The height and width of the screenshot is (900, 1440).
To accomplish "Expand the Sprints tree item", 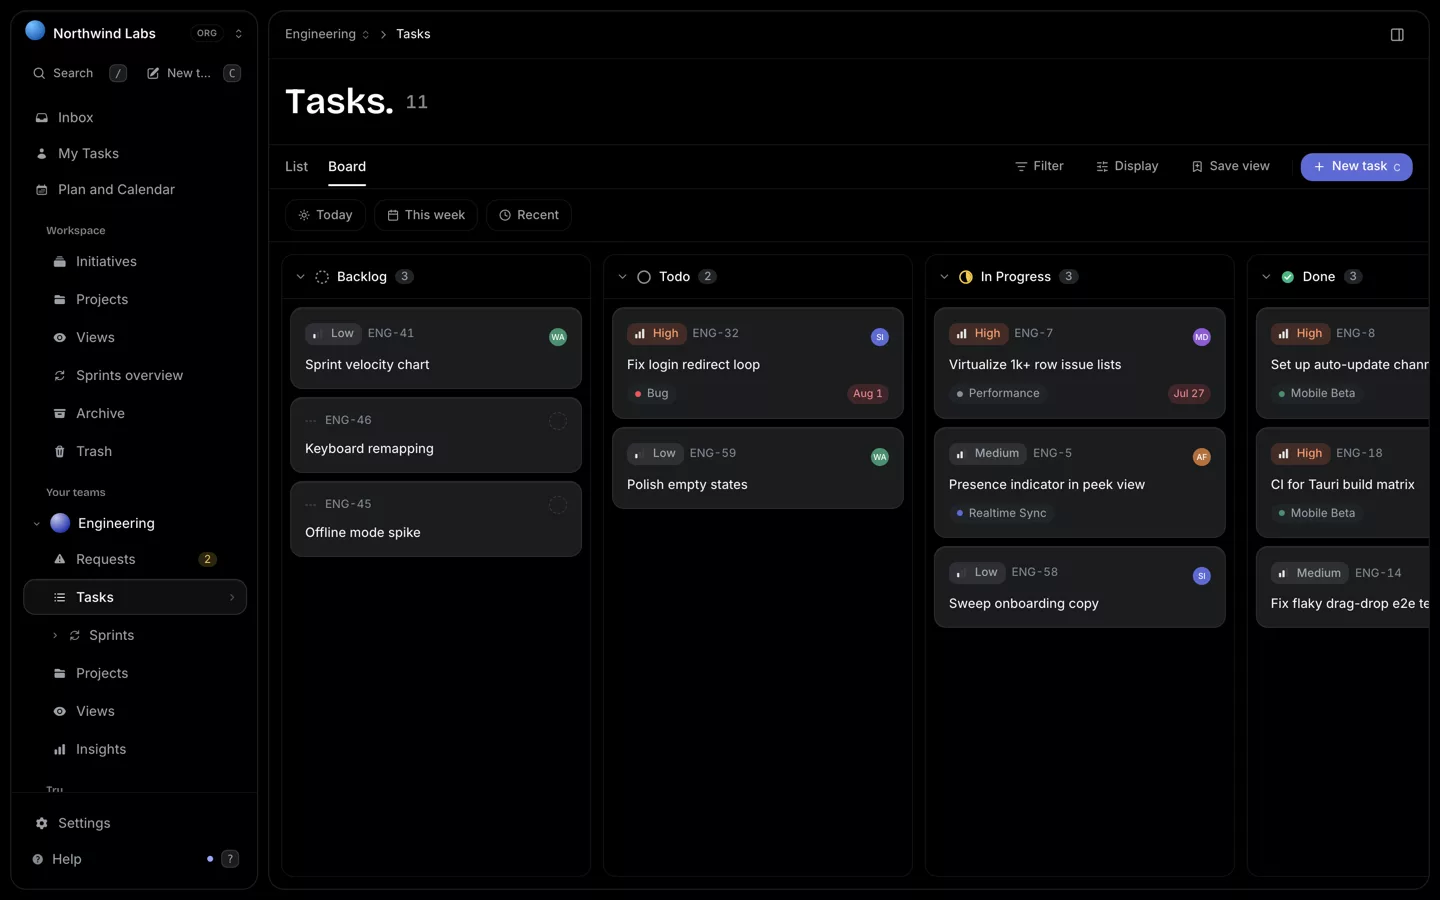I will [x=55, y=636].
